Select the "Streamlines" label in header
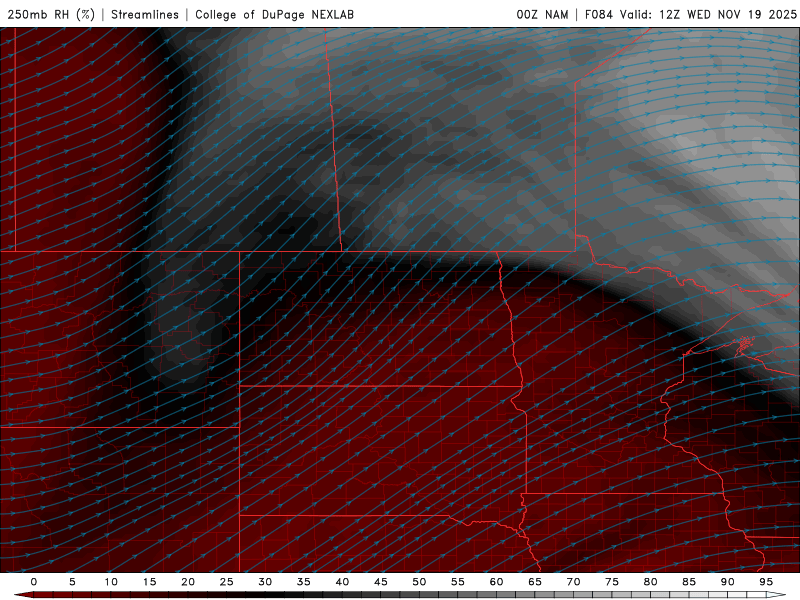This screenshot has width=800, height=600. coord(145,14)
